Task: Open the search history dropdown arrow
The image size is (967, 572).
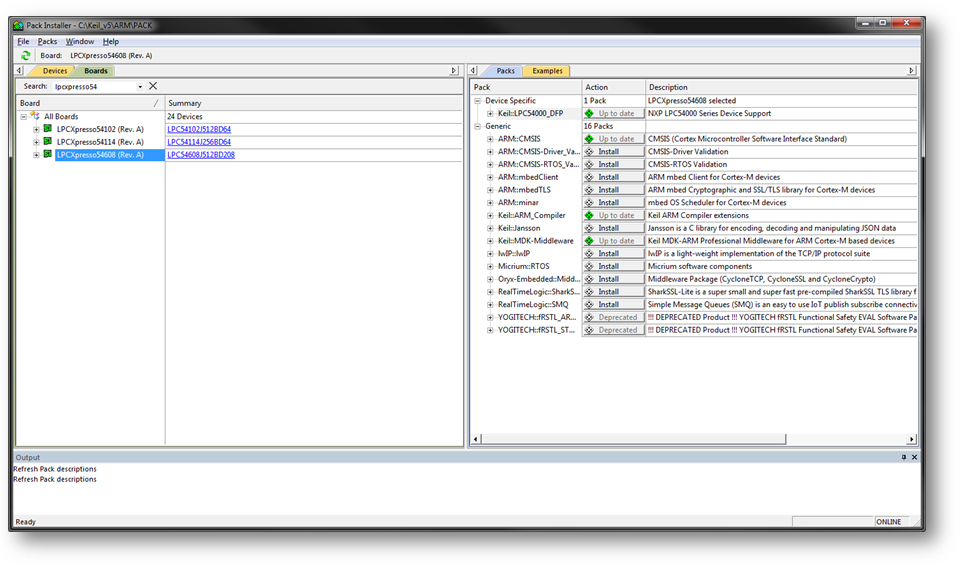Action: point(140,87)
